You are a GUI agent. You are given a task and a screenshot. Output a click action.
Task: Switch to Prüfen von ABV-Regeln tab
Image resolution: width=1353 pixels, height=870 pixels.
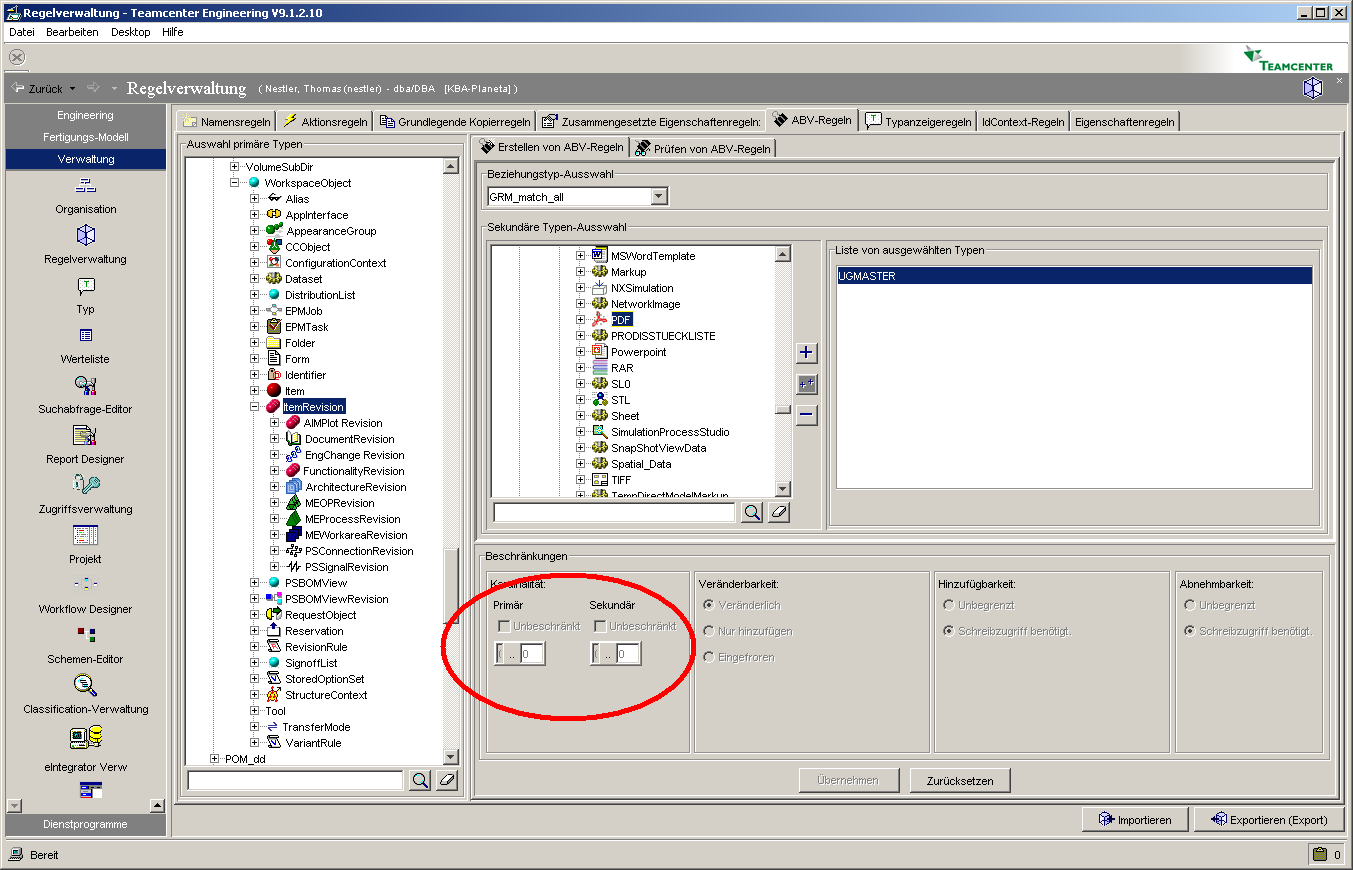click(x=702, y=148)
